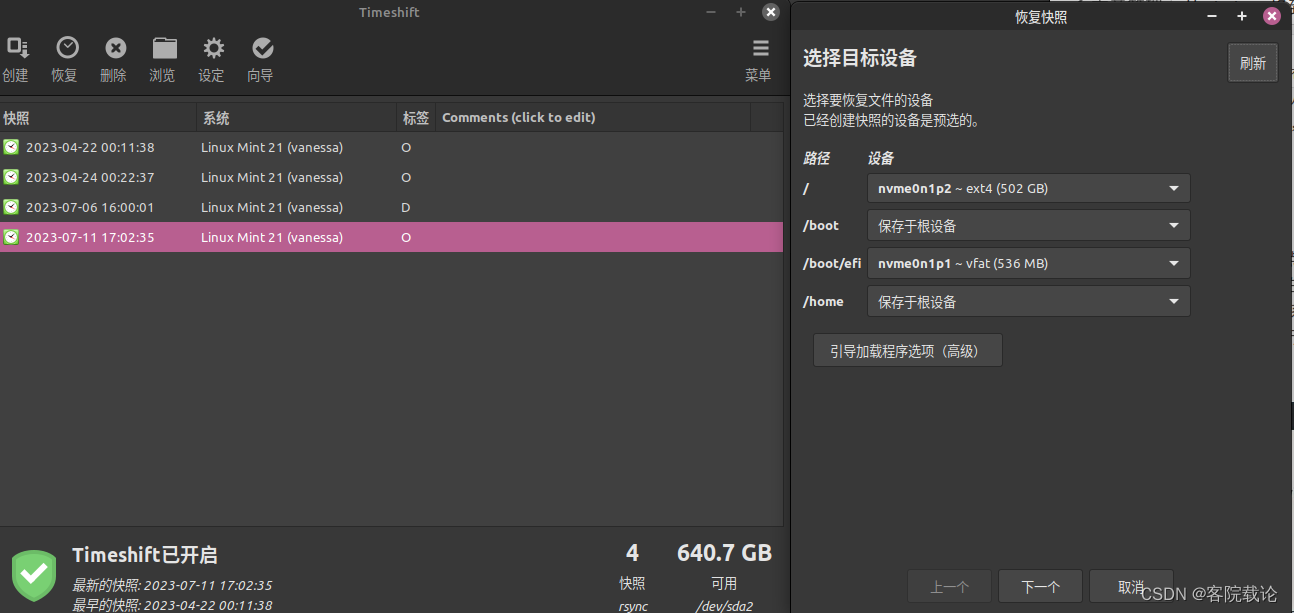The image size is (1294, 613).
Task: Click the Restore (恢复) clock icon
Action: pyautogui.click(x=67, y=48)
